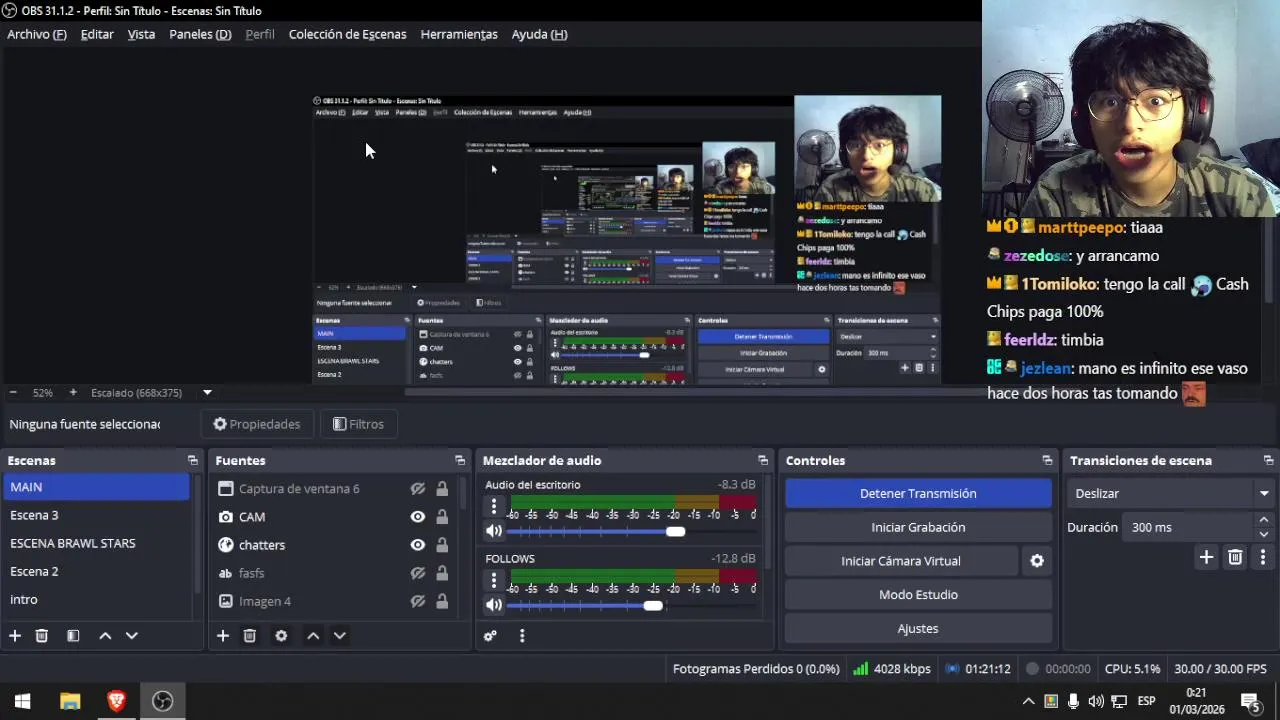Open the Ayuda menu
Viewport: 1280px width, 720px height.
pyautogui.click(x=540, y=34)
